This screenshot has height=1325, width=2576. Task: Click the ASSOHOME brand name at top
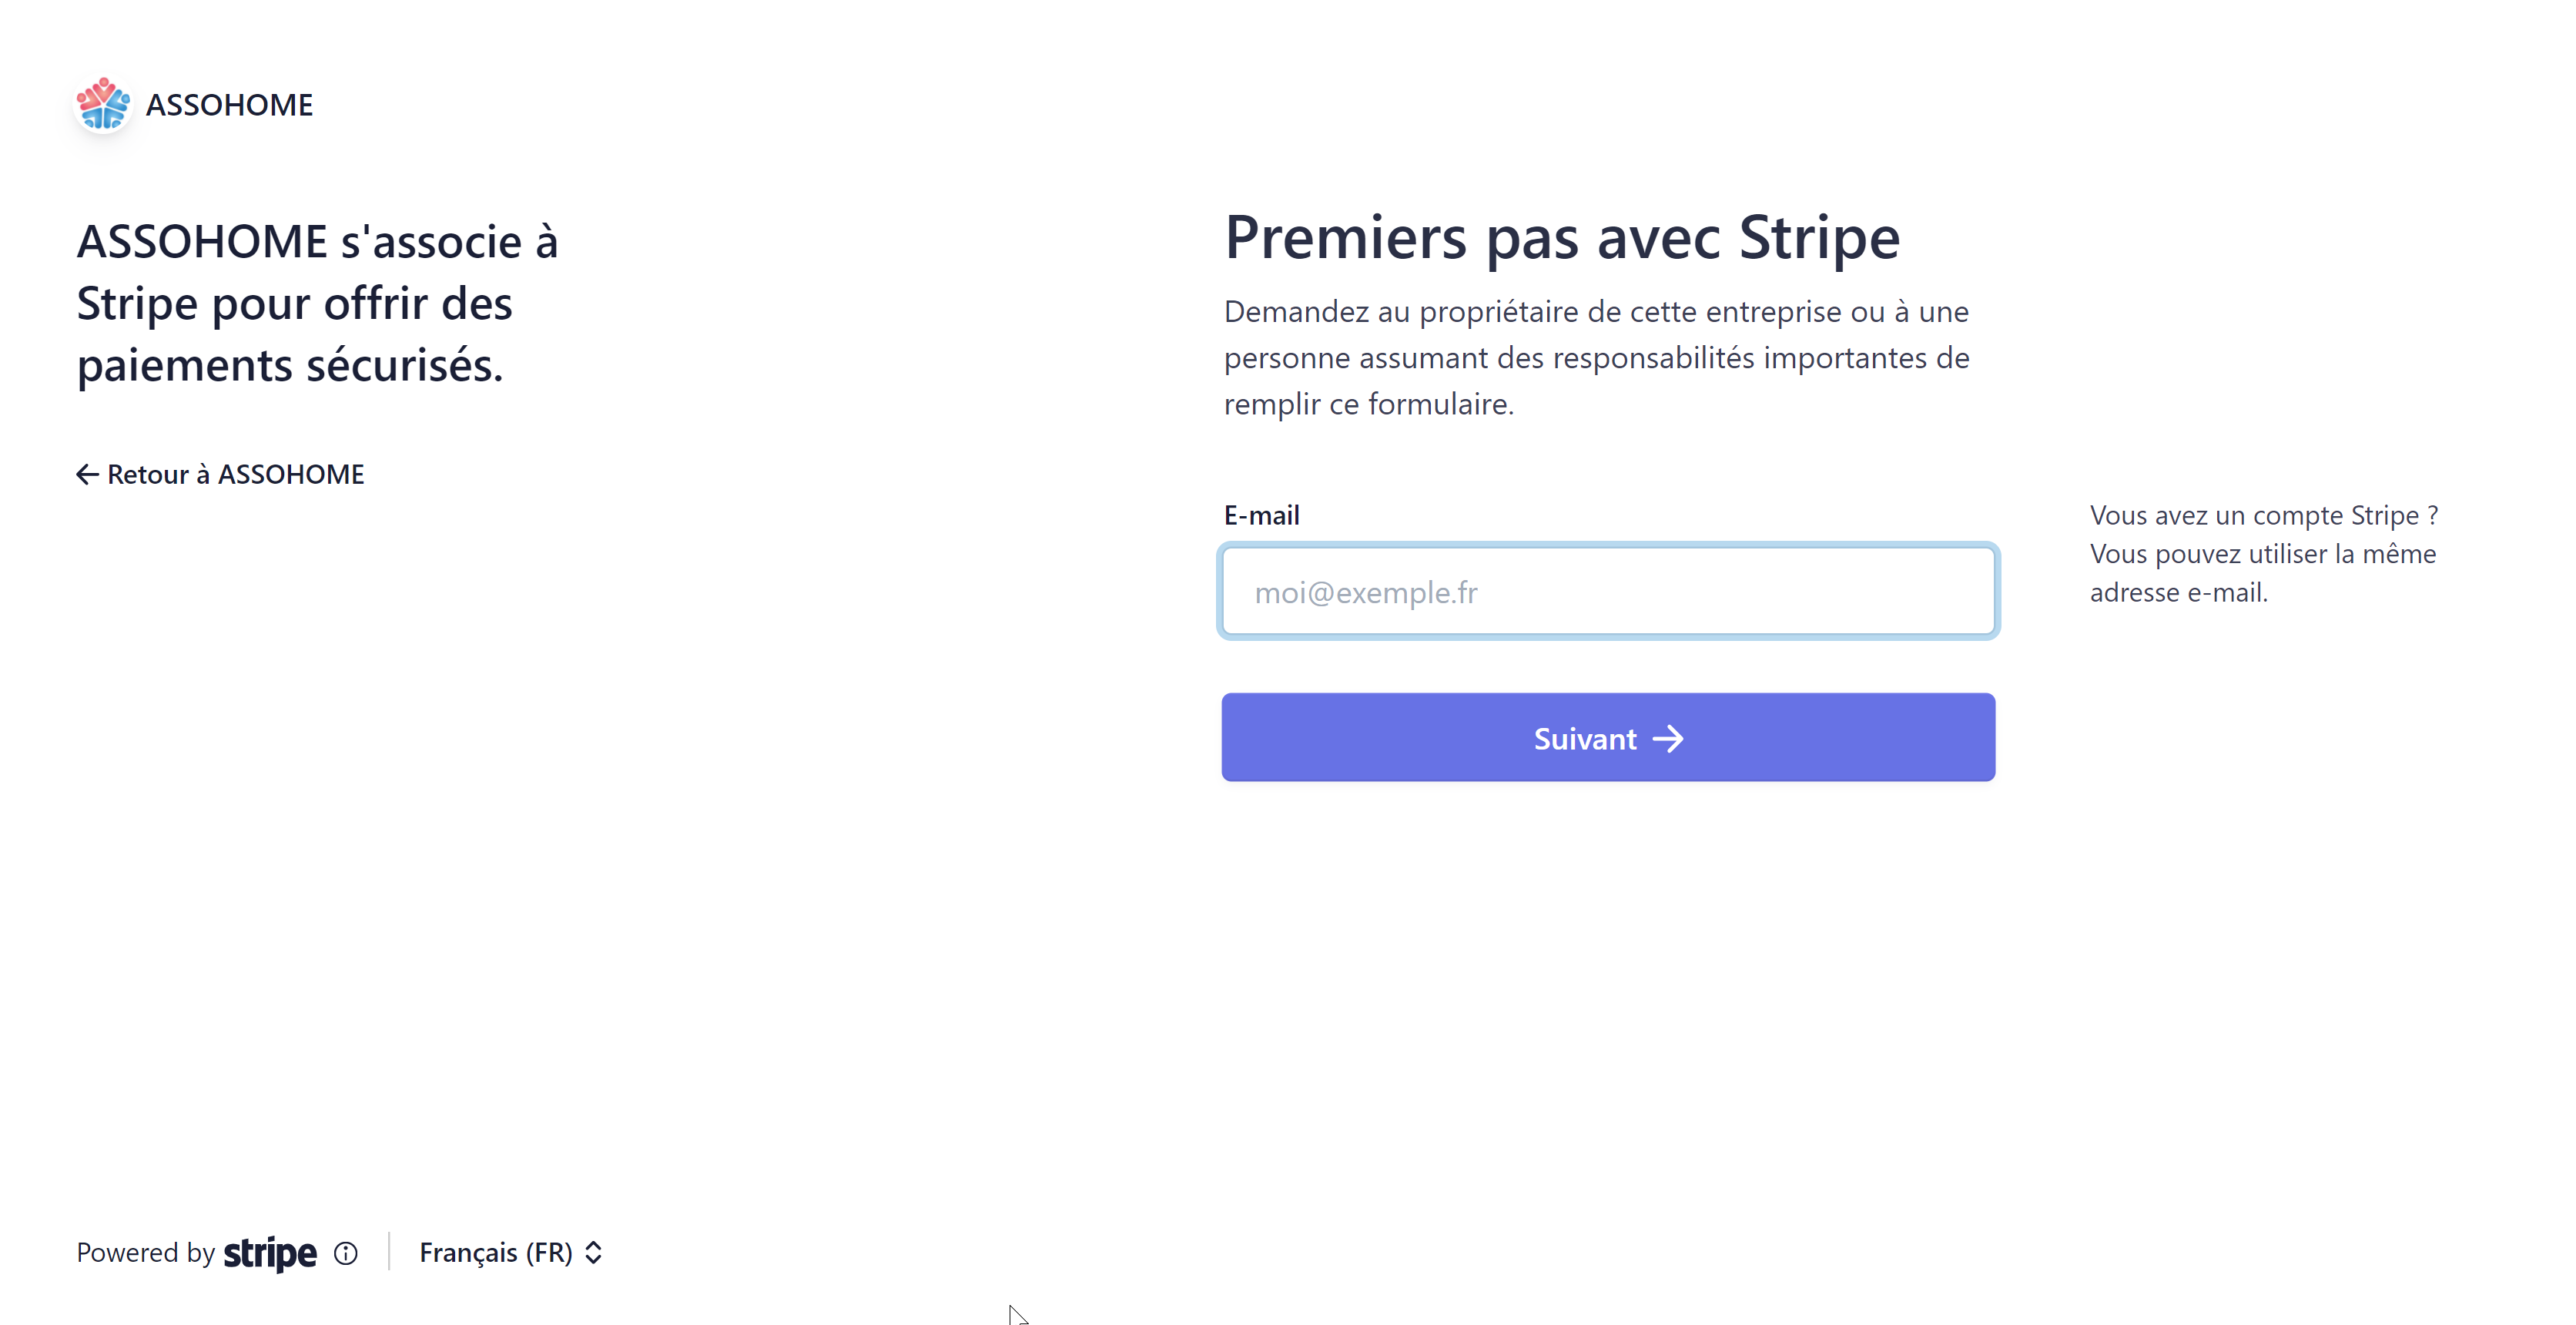pos(229,105)
